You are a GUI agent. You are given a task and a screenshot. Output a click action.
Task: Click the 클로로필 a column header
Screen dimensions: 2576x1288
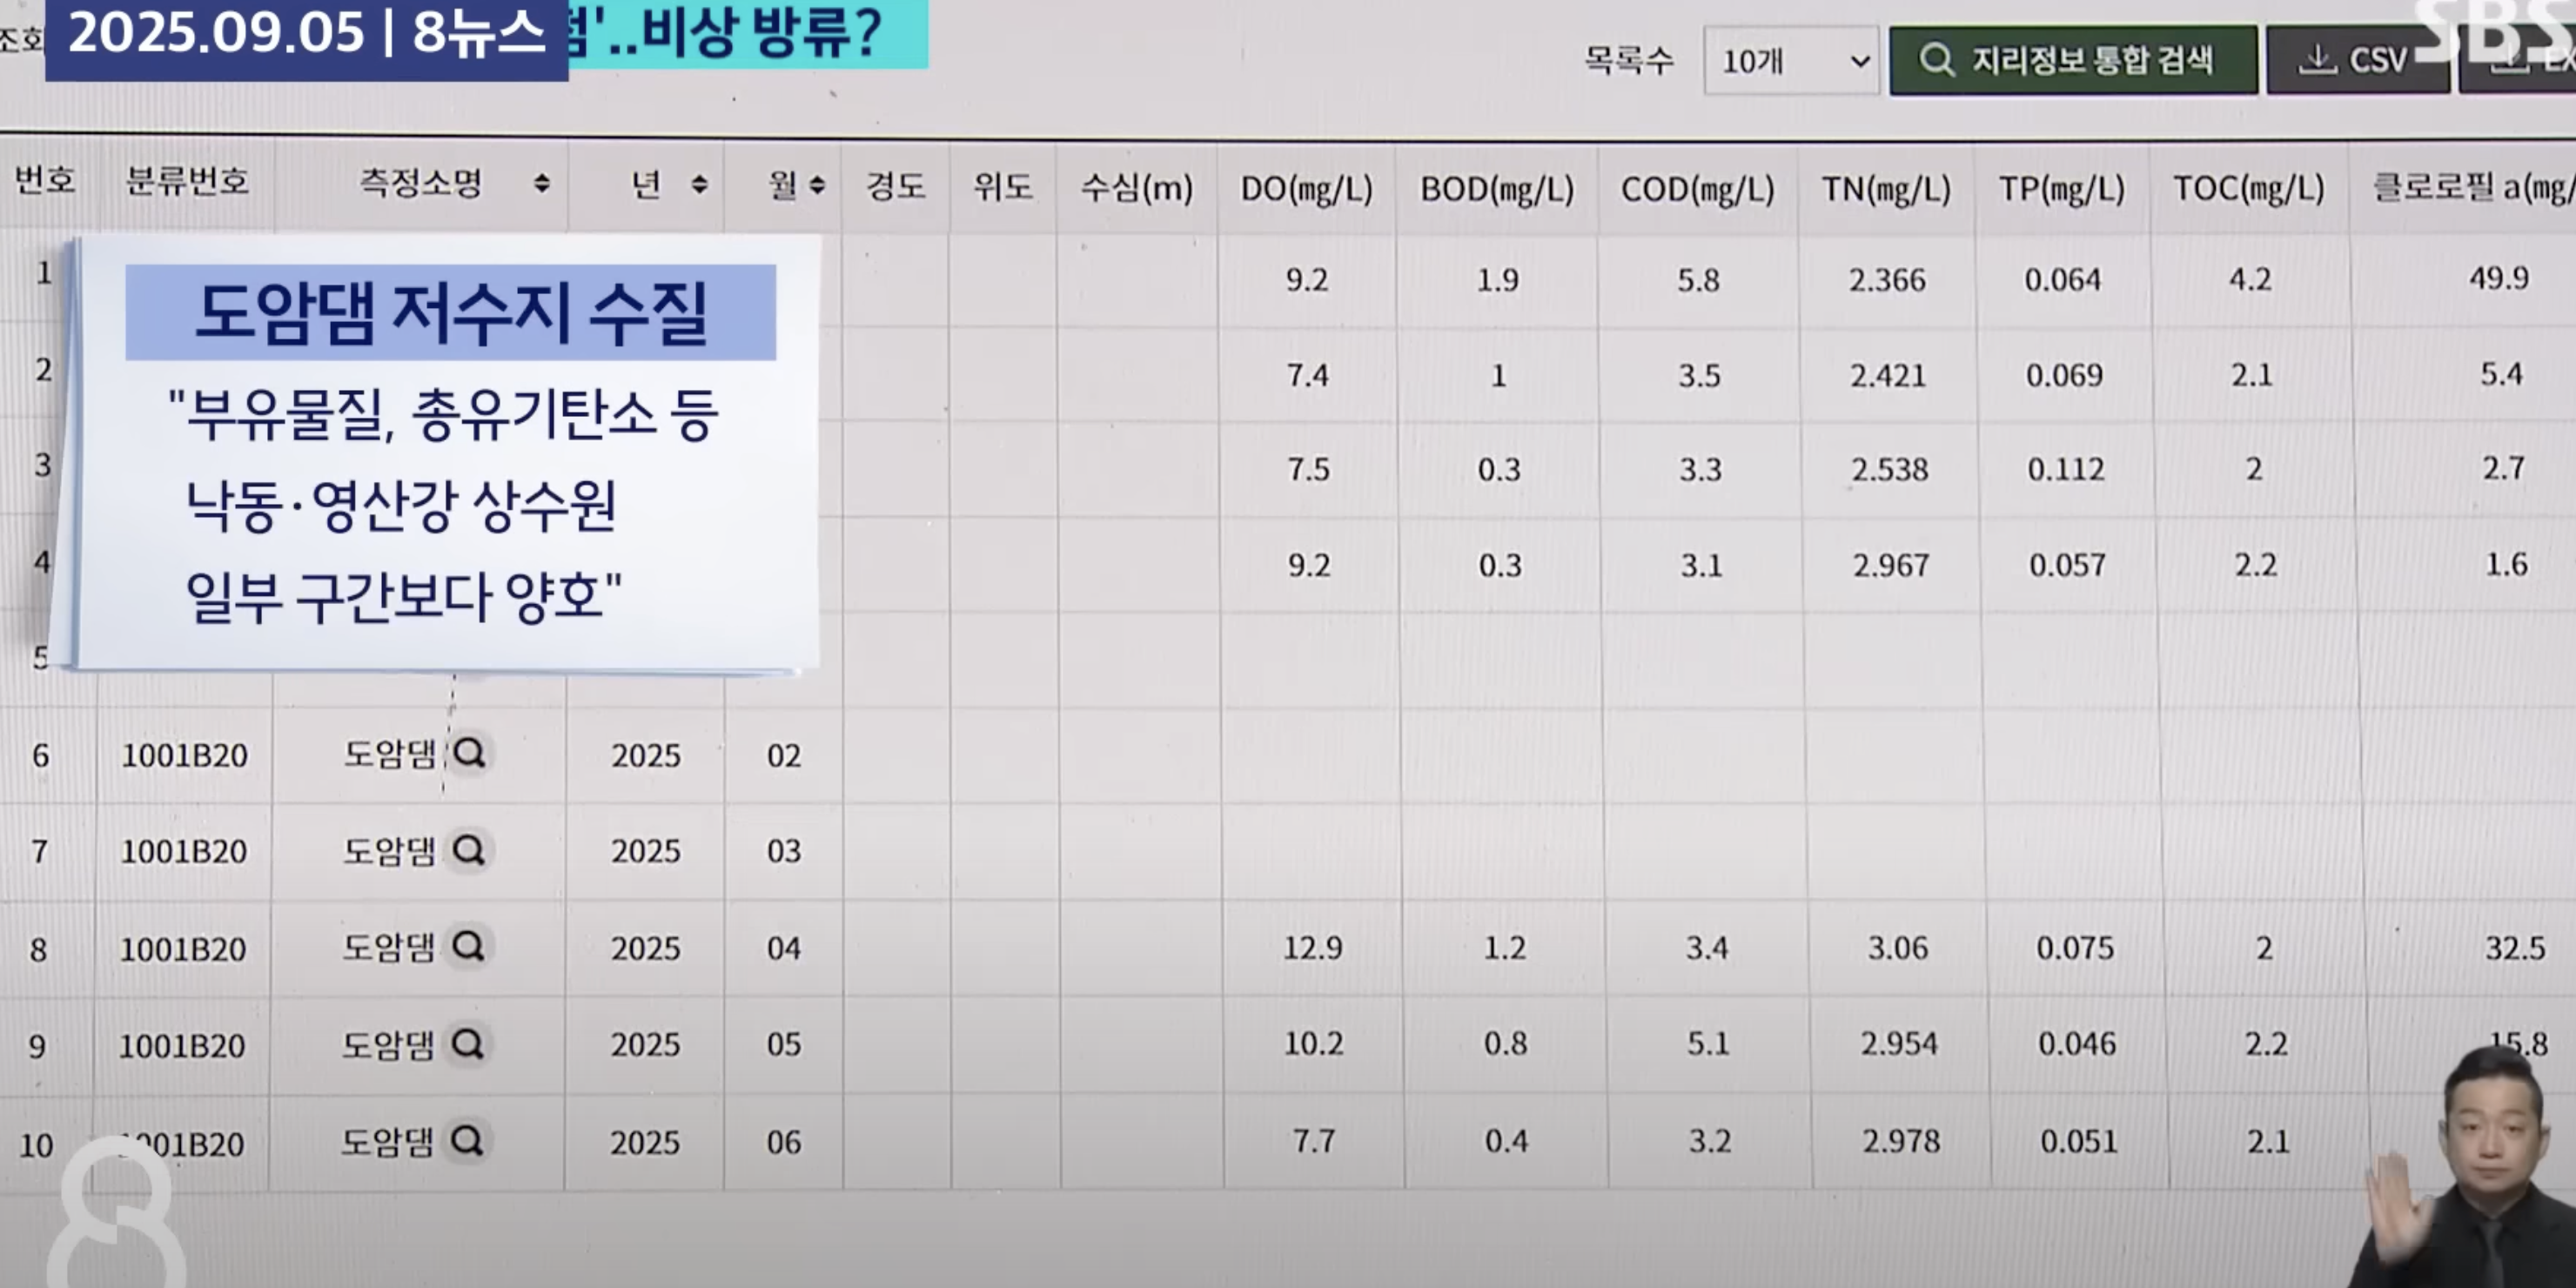2480,186
